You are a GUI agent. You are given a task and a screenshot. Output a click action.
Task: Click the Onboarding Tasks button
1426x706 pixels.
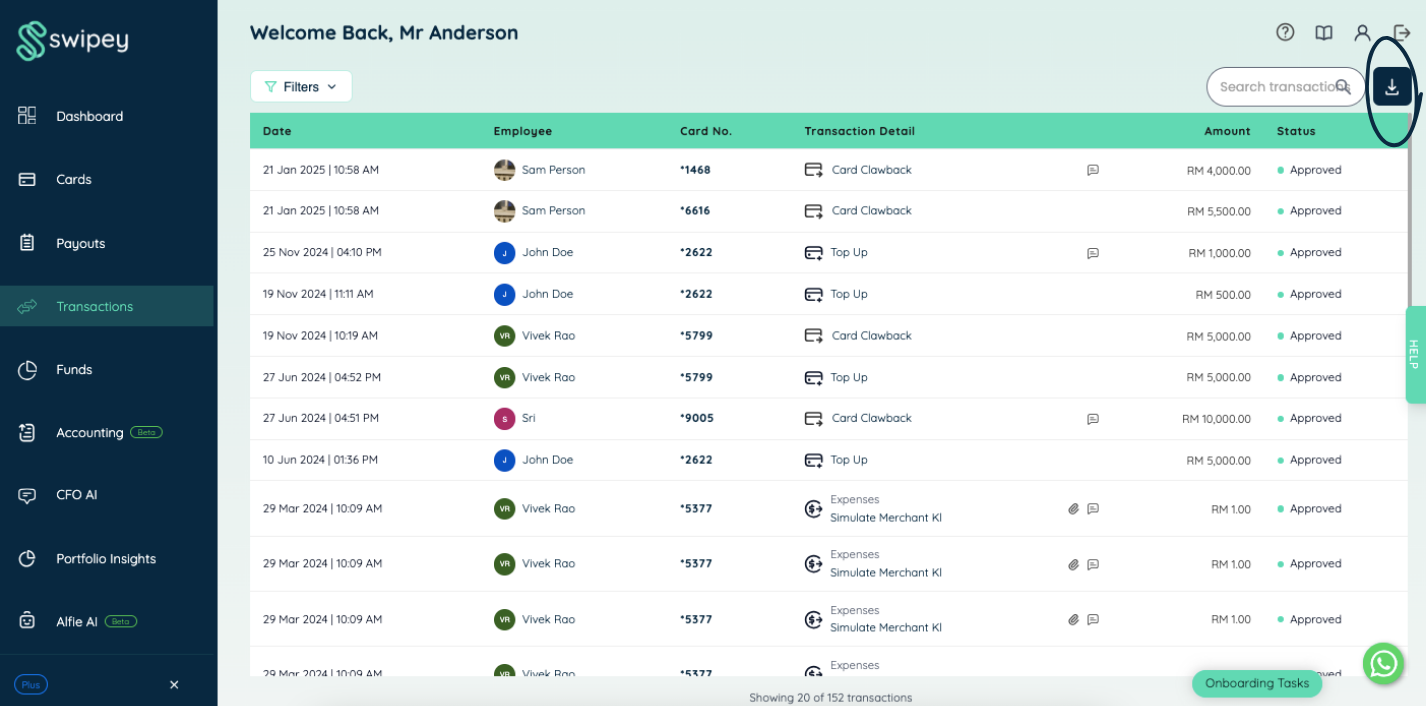coord(1257,683)
